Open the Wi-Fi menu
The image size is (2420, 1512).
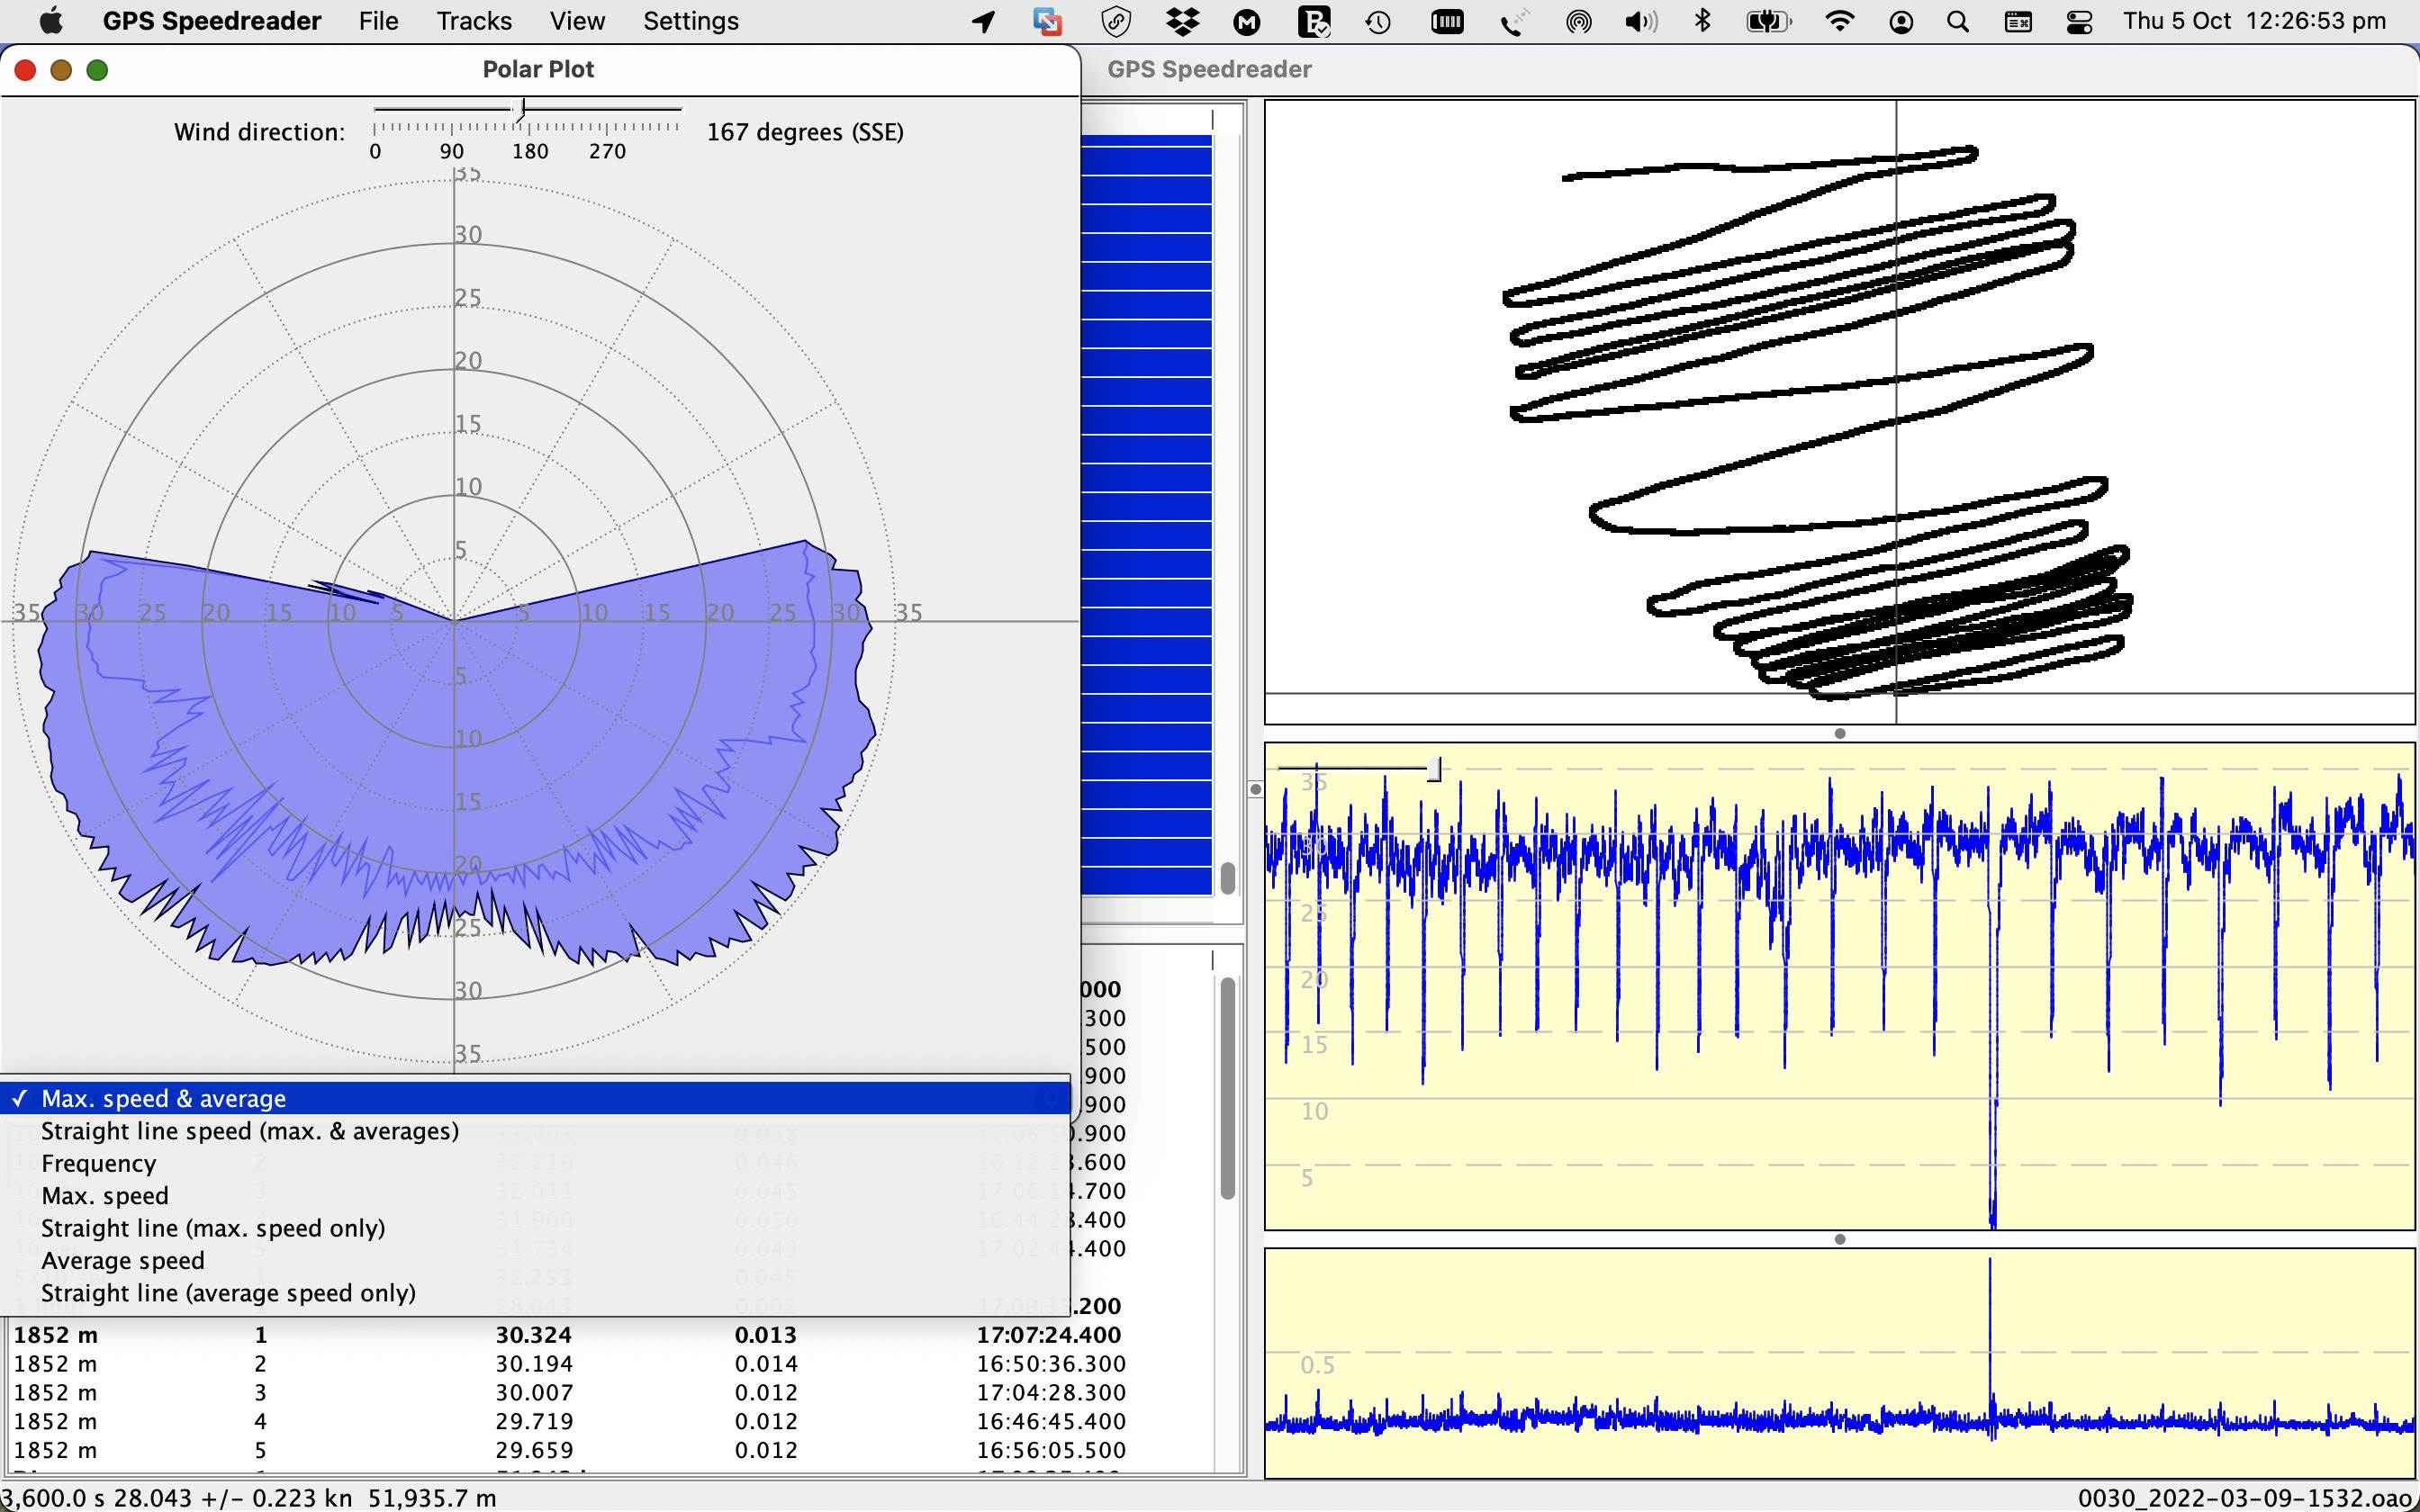1840,21
